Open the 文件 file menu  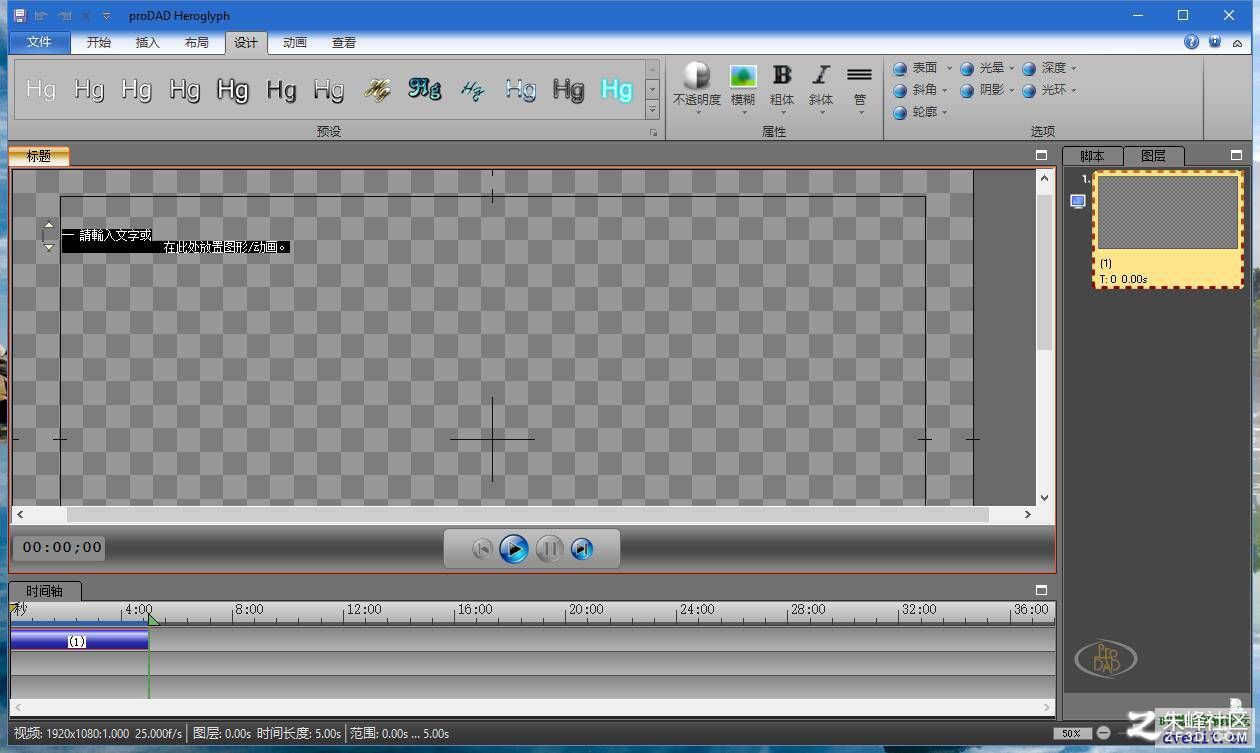40,42
